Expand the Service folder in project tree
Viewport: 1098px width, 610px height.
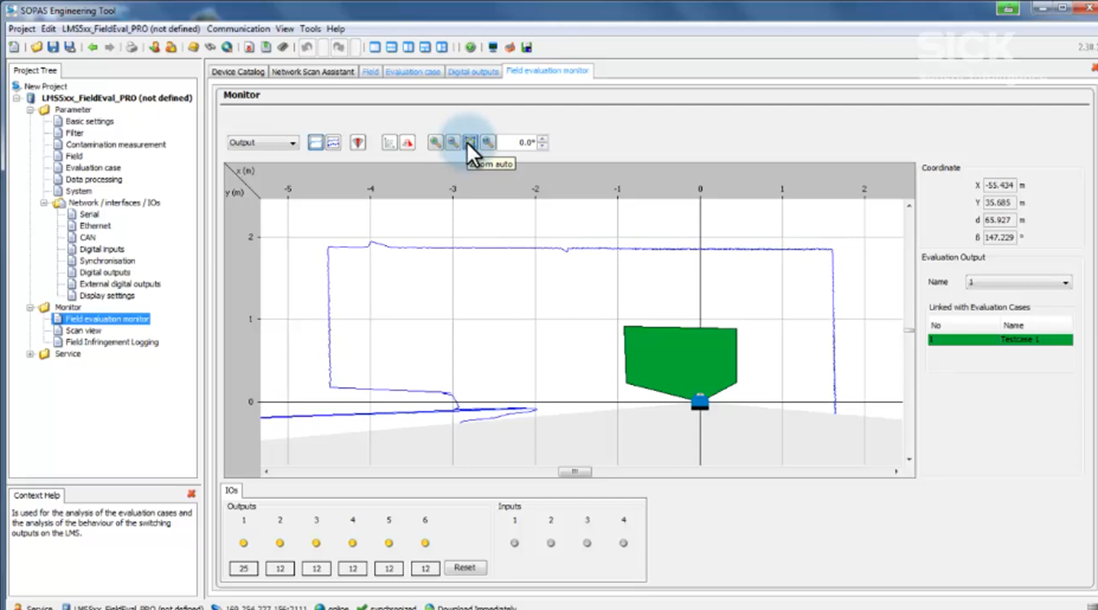point(31,354)
